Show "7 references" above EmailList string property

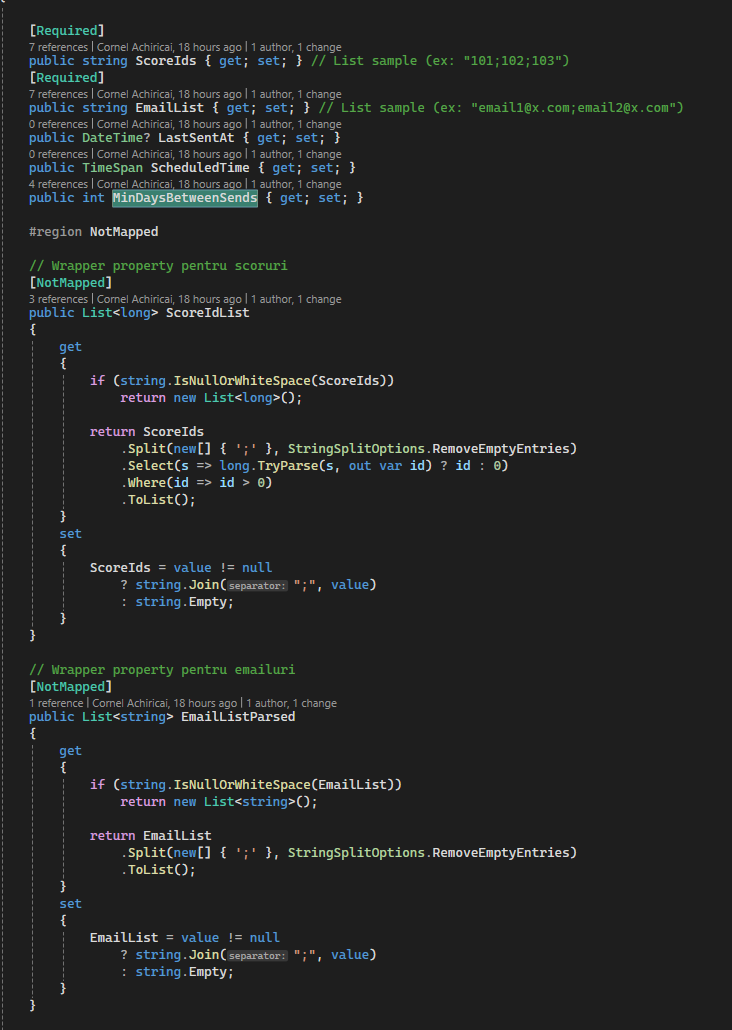pos(59,94)
